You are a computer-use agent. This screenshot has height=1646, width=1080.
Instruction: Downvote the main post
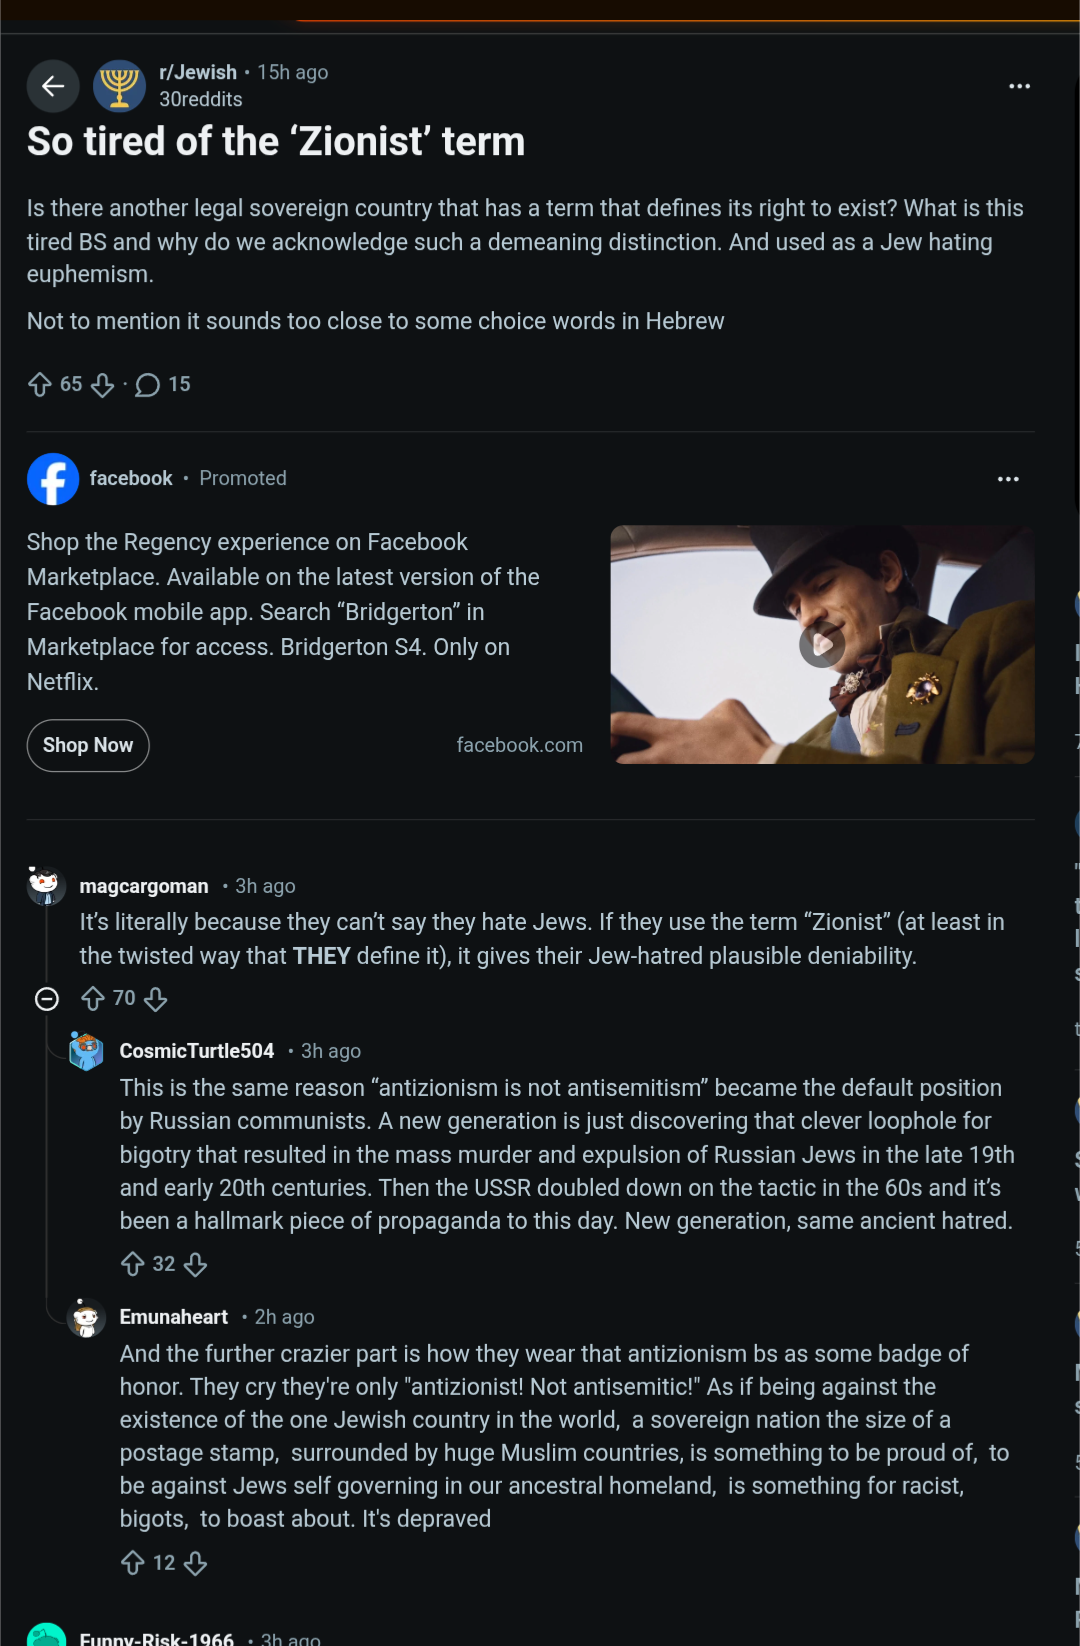[x=102, y=385]
